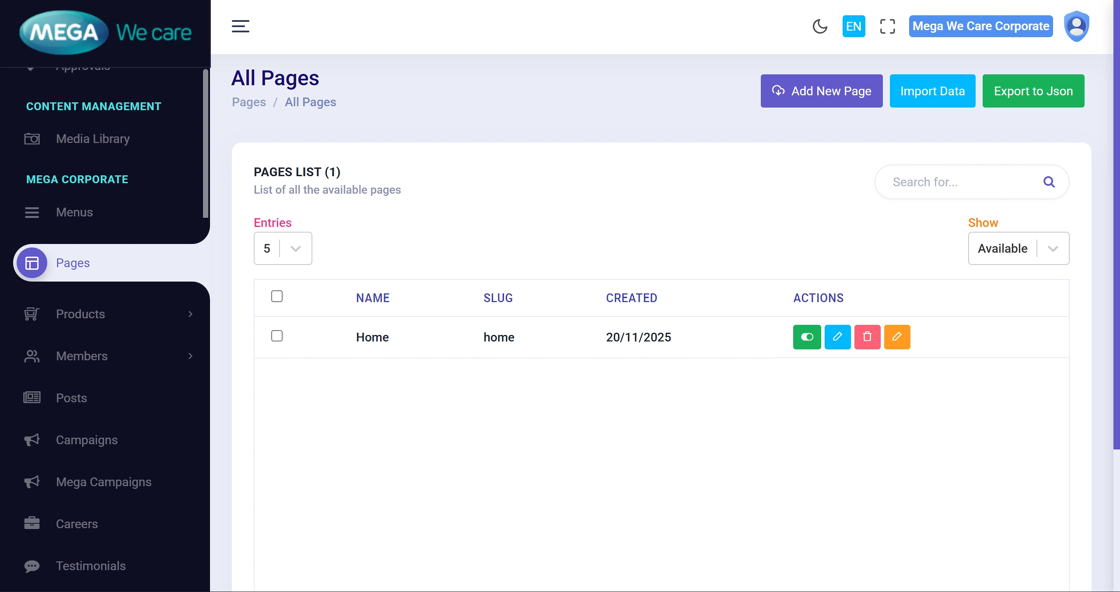Open the user profile avatar icon
This screenshot has width=1120, height=592.
point(1076,27)
